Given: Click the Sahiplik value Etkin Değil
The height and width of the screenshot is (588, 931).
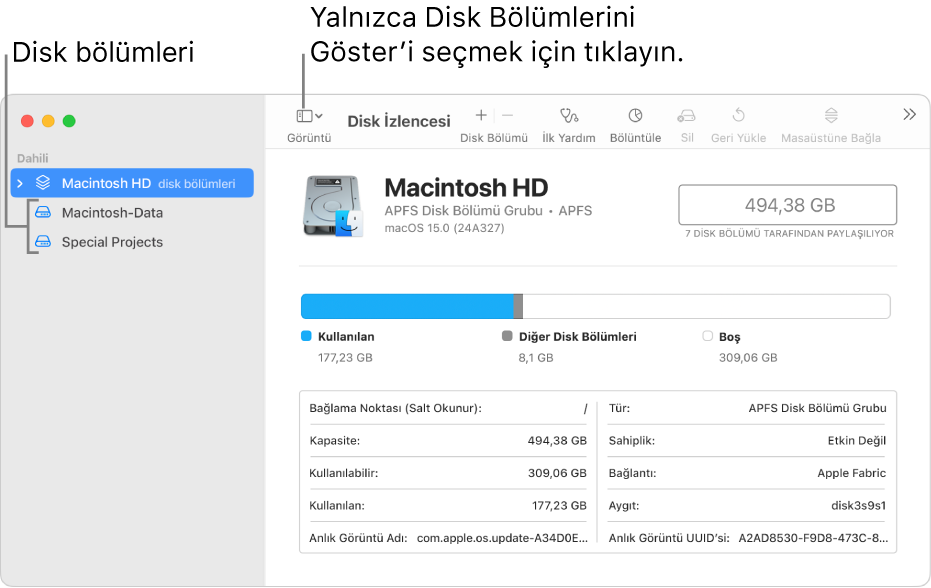Looking at the screenshot, I should [857, 441].
